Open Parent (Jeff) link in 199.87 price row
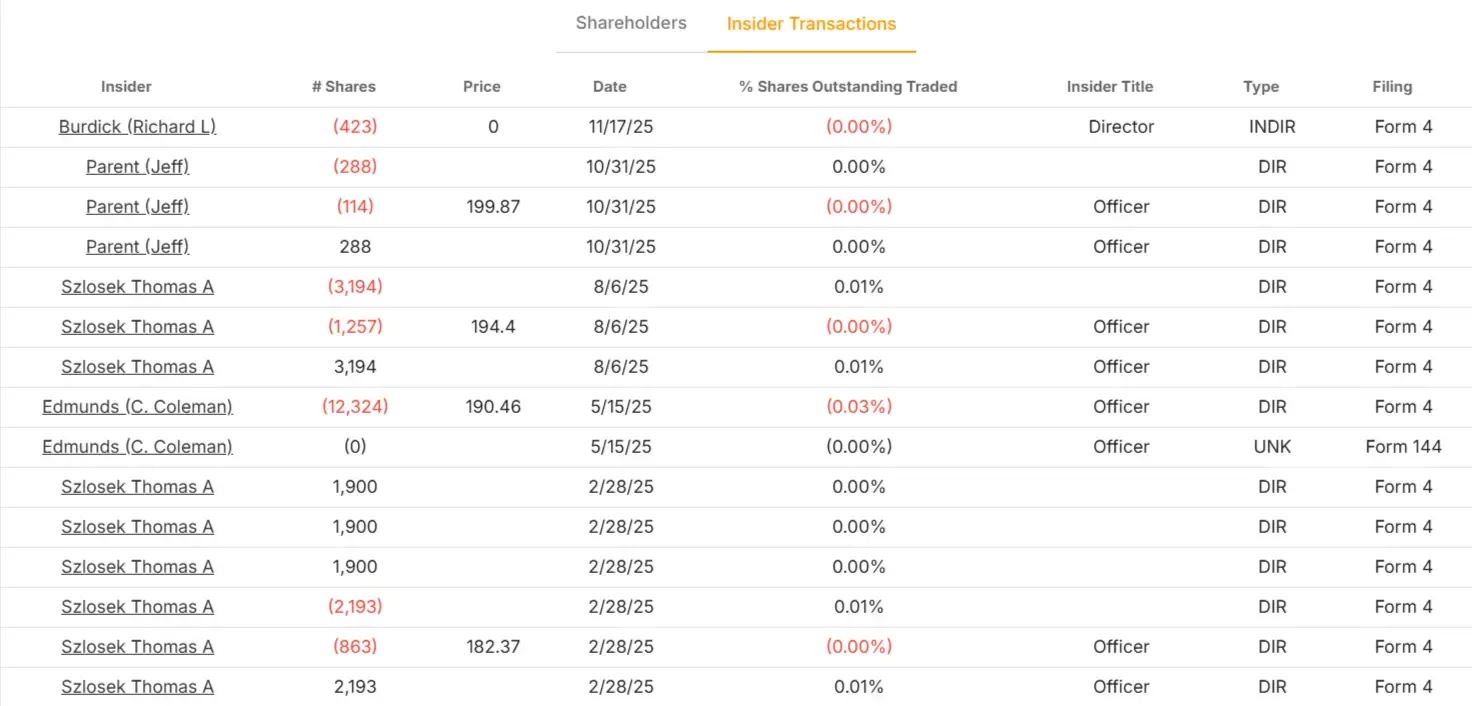Screen dimensions: 1472x706 (137, 207)
